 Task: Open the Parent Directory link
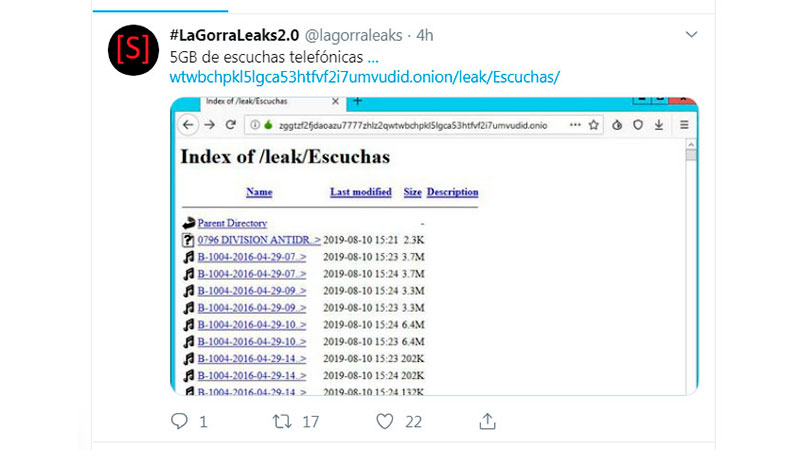pyautogui.click(x=232, y=223)
